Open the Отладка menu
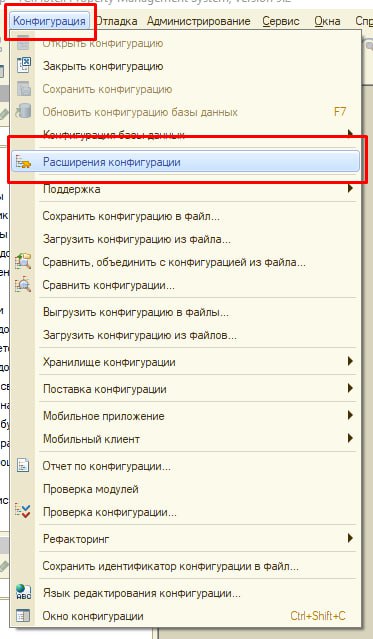The width and height of the screenshot is (373, 639). tap(116, 21)
